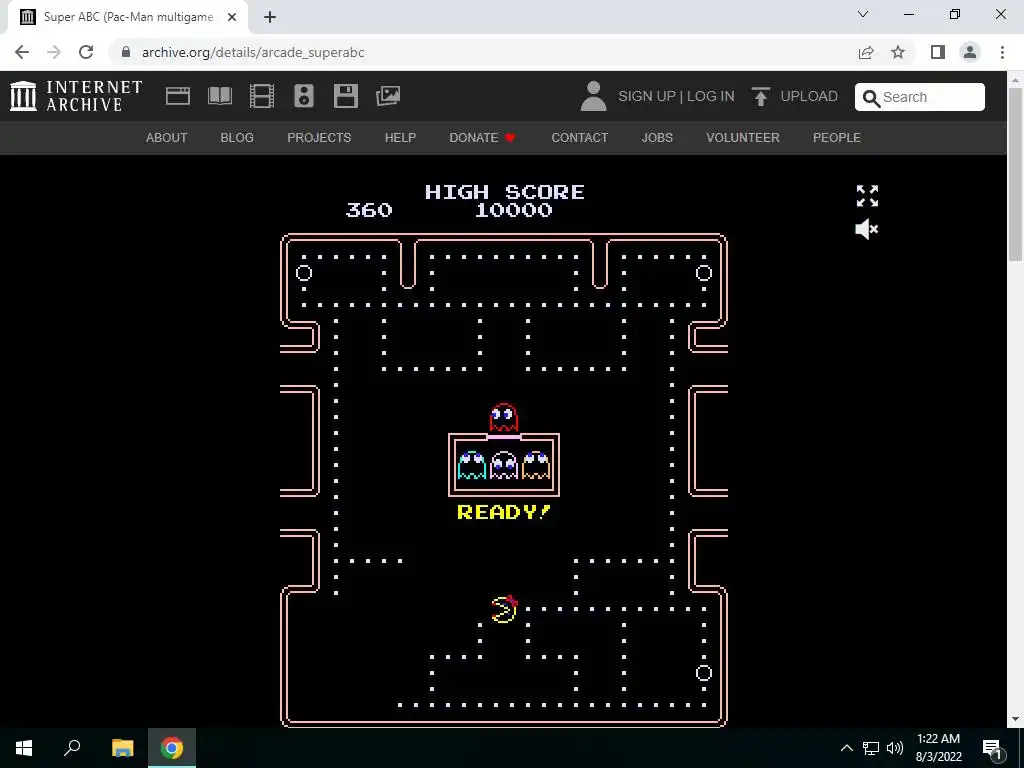Open the Software floppy disk icon
Screen dimensions: 1024x768
pyautogui.click(x=345, y=96)
